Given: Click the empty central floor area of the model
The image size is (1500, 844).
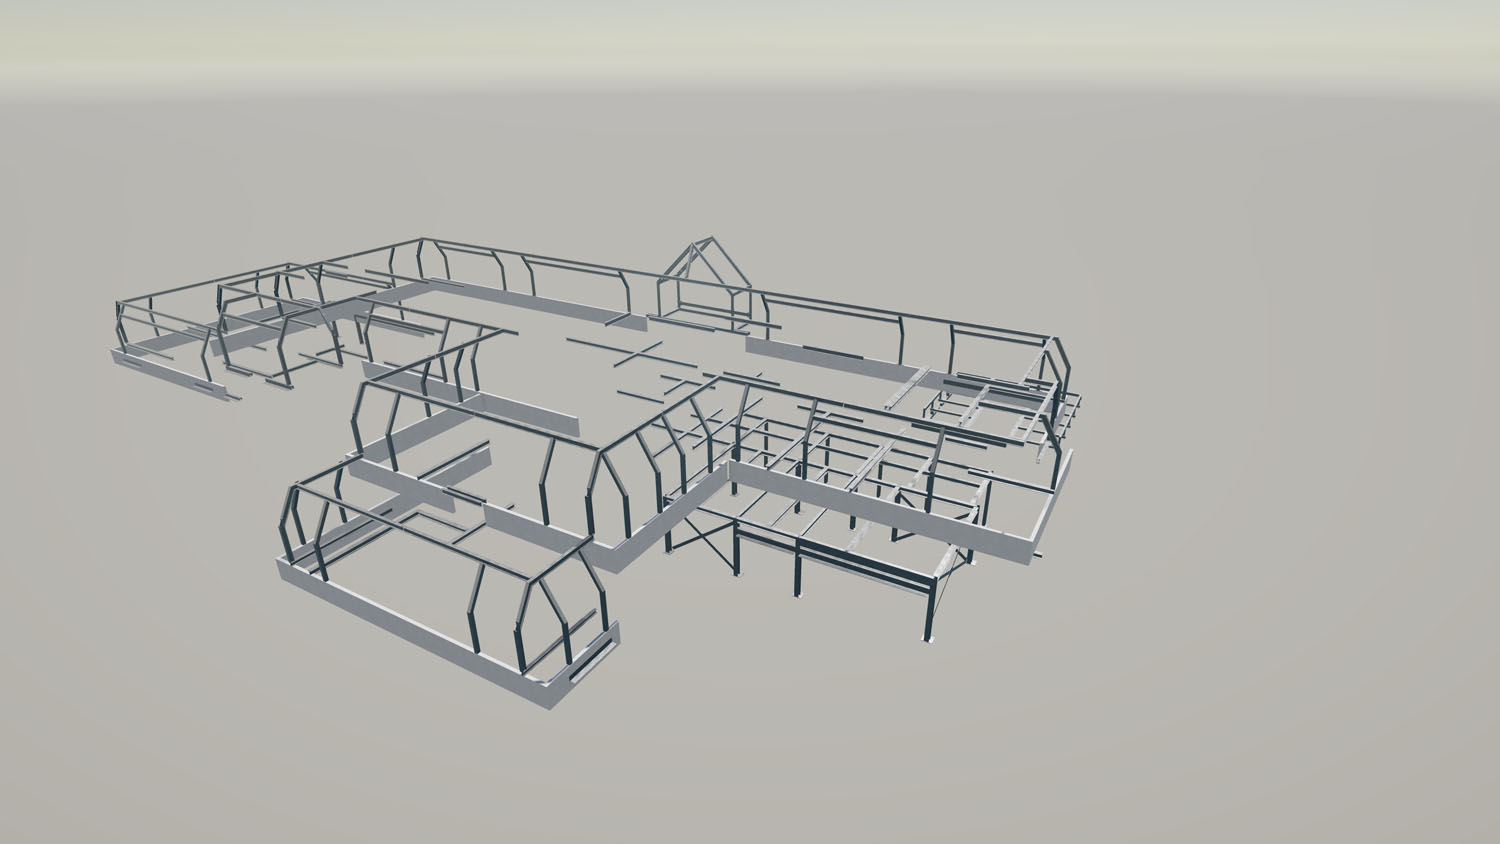Looking at the screenshot, I should point(560,370).
